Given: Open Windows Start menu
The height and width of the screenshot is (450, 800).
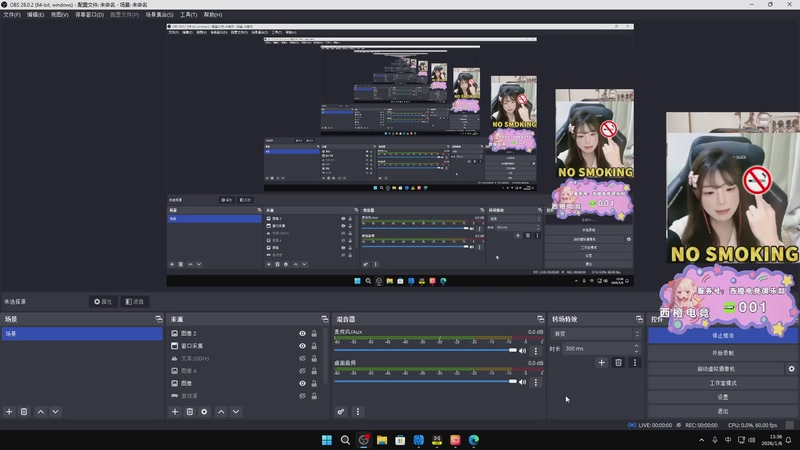Looking at the screenshot, I should pos(327,440).
